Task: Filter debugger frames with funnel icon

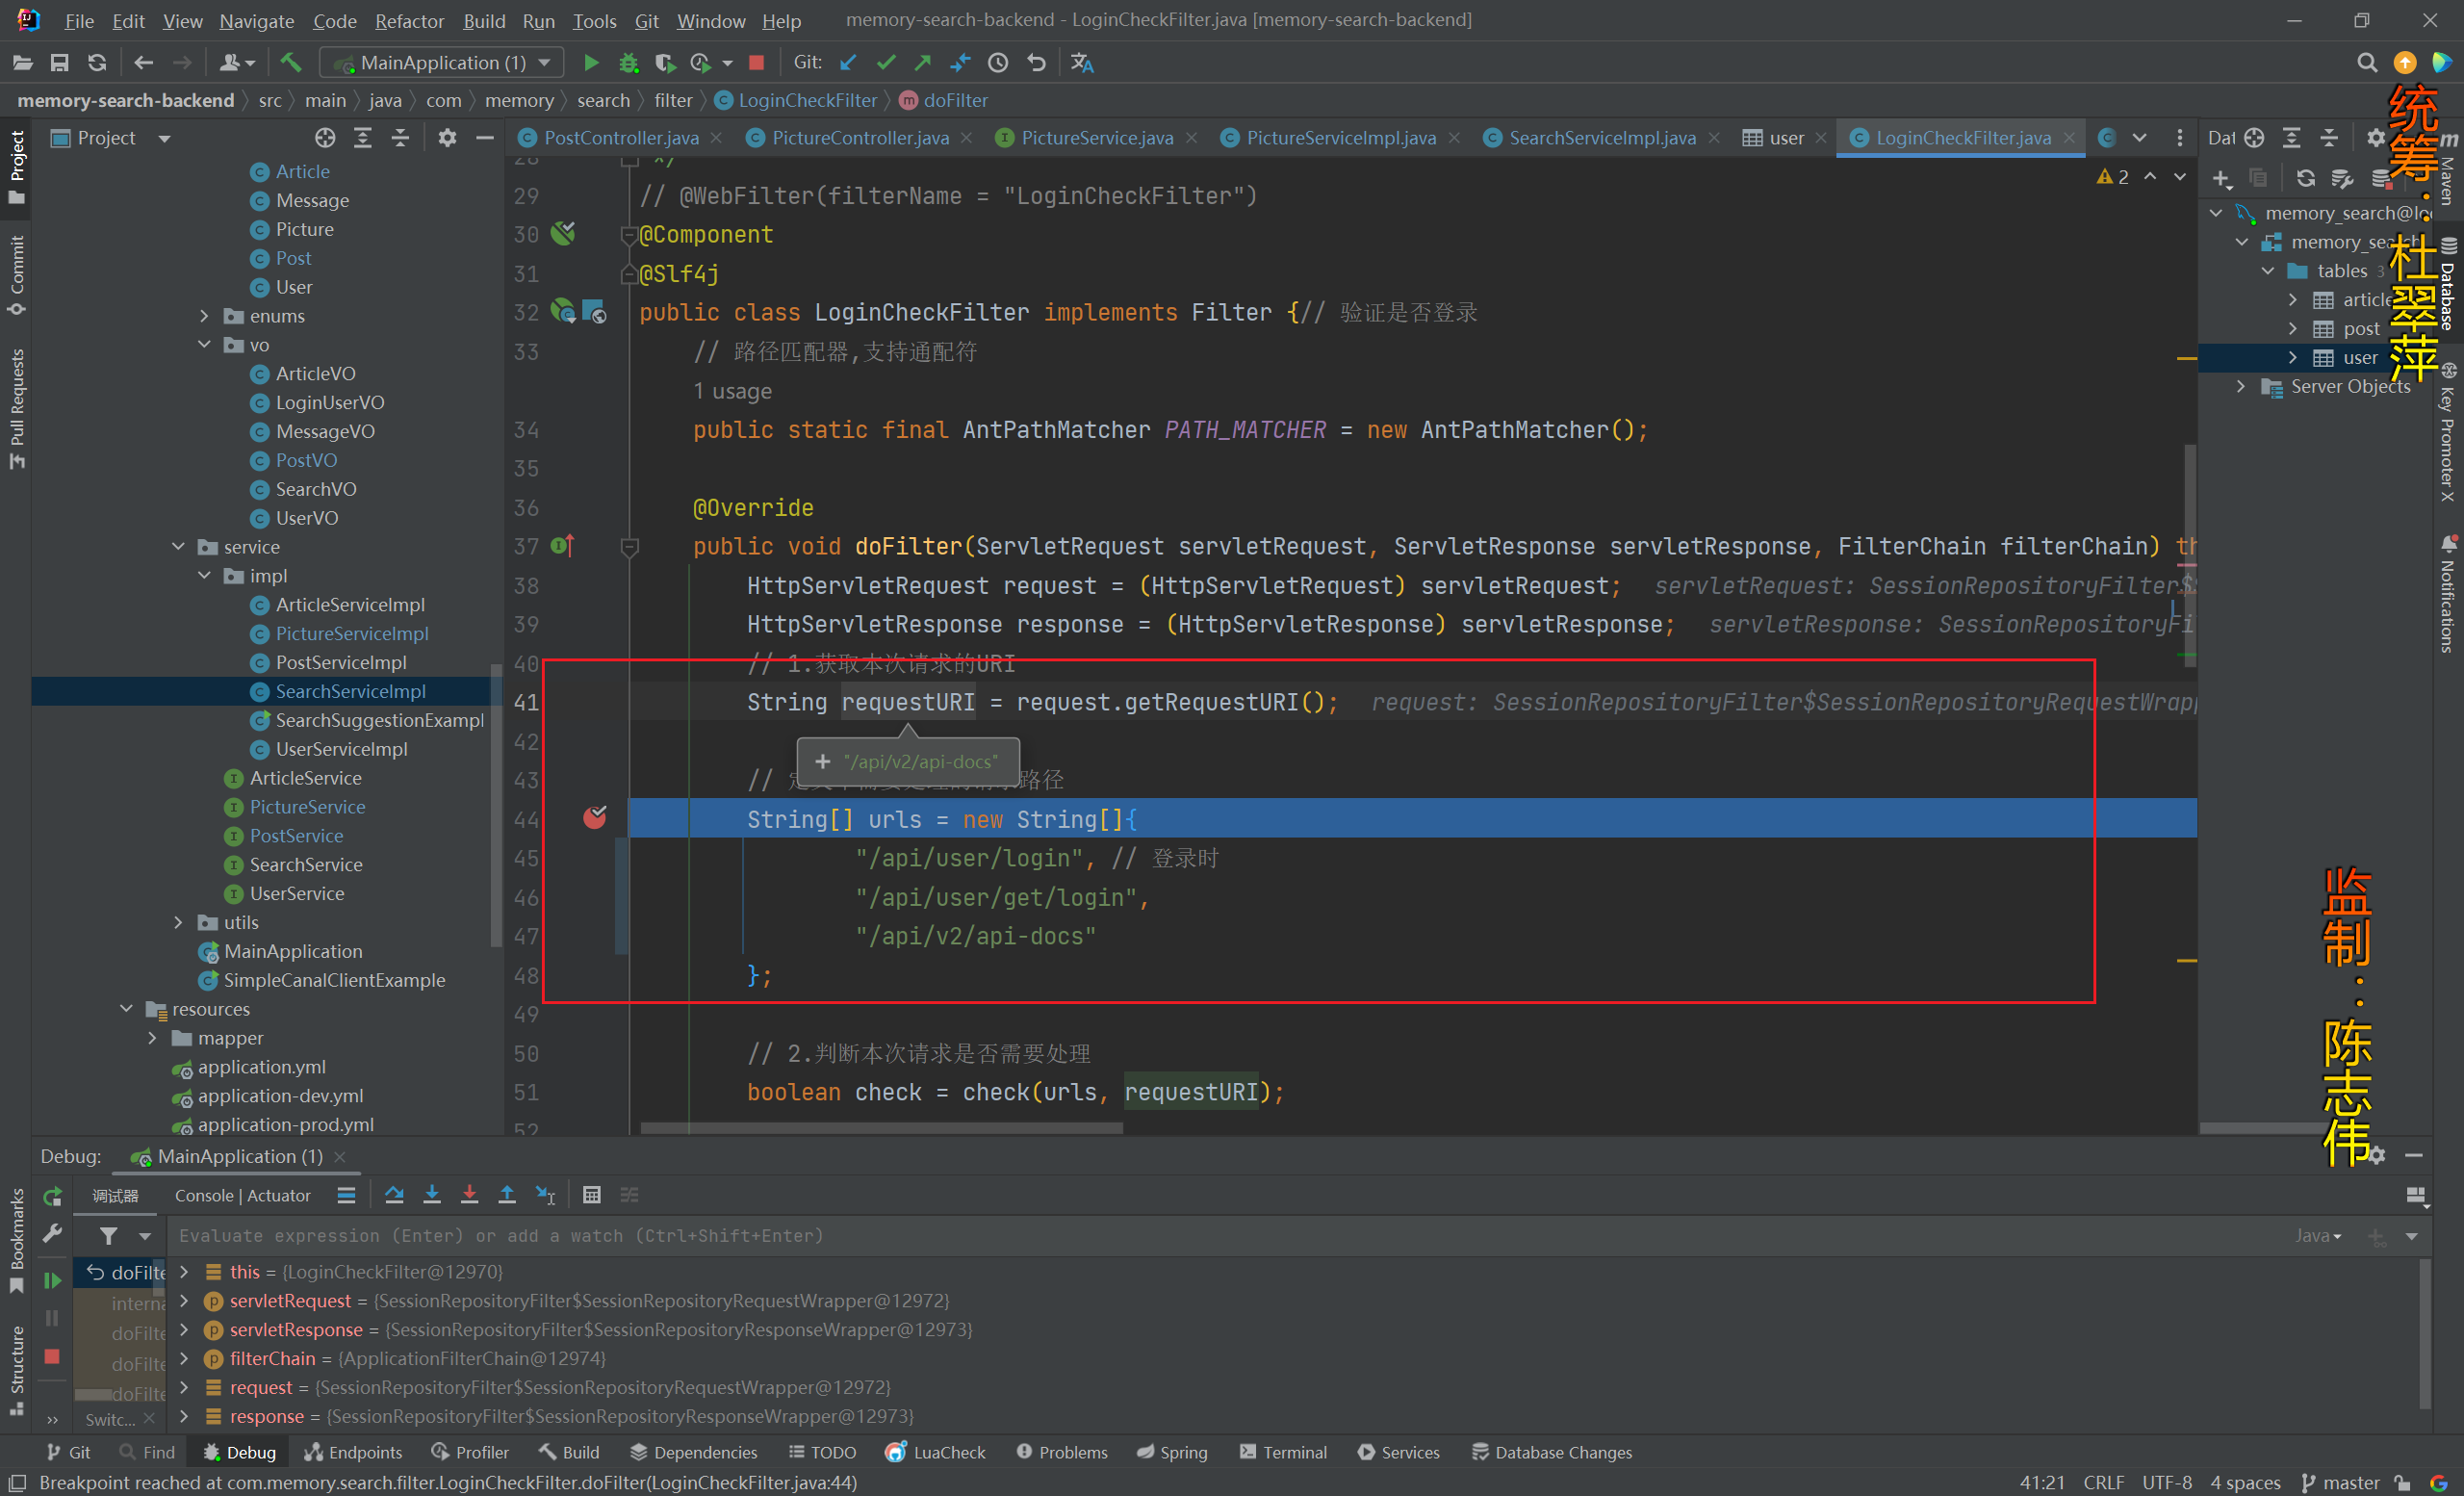Action: 108,1236
